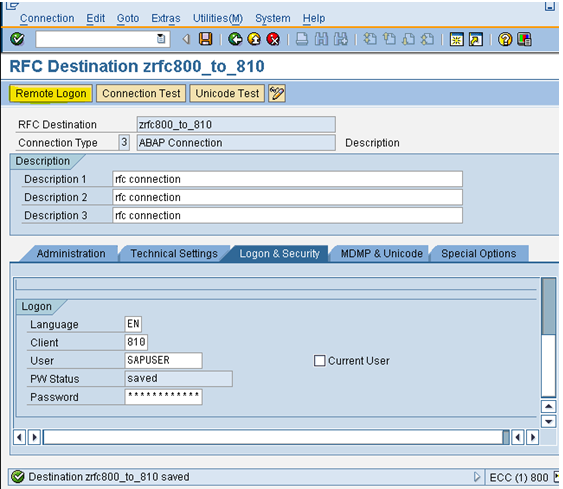Go back with the green arrow icon

(235, 39)
